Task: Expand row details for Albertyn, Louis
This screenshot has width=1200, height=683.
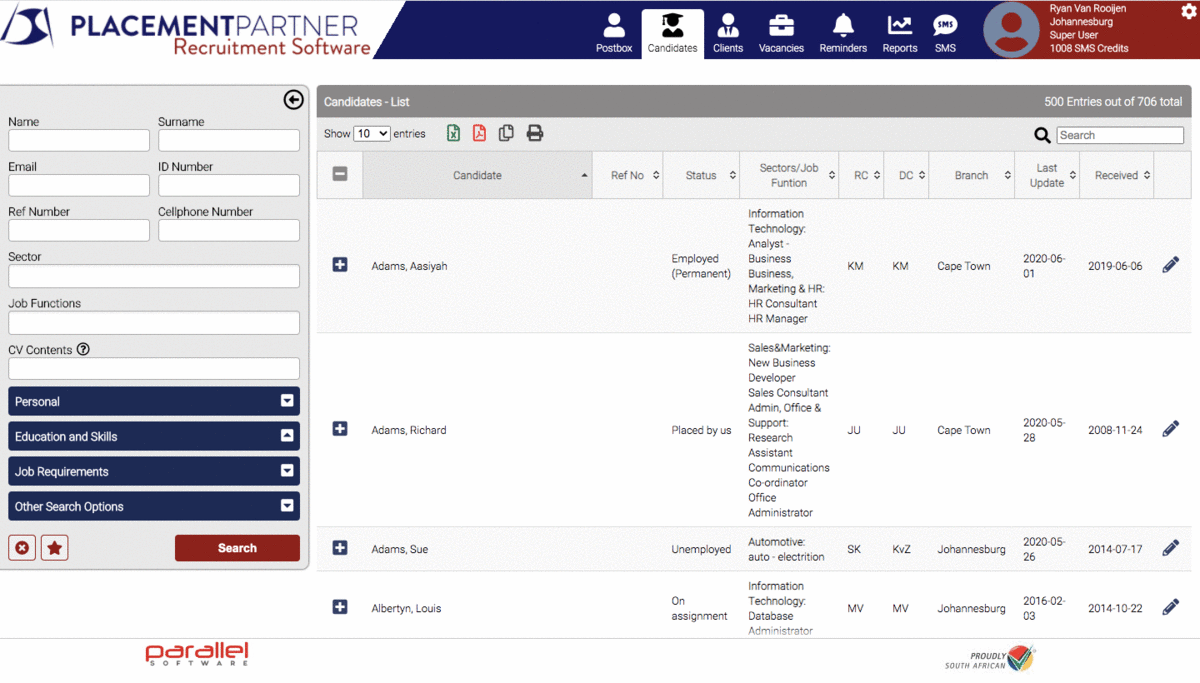Action: [x=340, y=607]
